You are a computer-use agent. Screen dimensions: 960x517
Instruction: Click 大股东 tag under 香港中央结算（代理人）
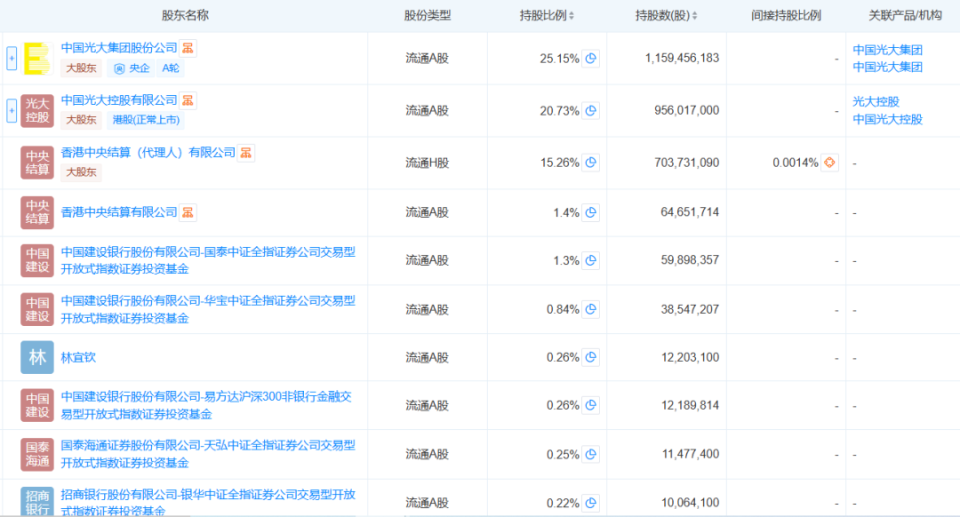coord(81,172)
